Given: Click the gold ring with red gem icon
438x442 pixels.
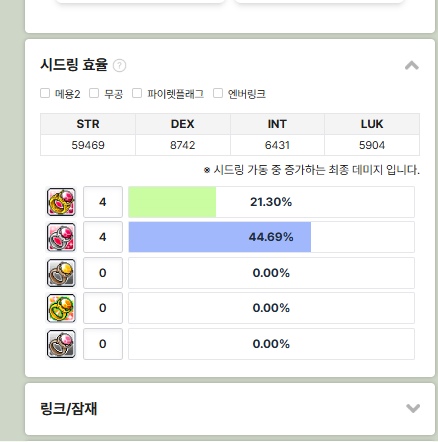Looking at the screenshot, I should (x=61, y=202).
